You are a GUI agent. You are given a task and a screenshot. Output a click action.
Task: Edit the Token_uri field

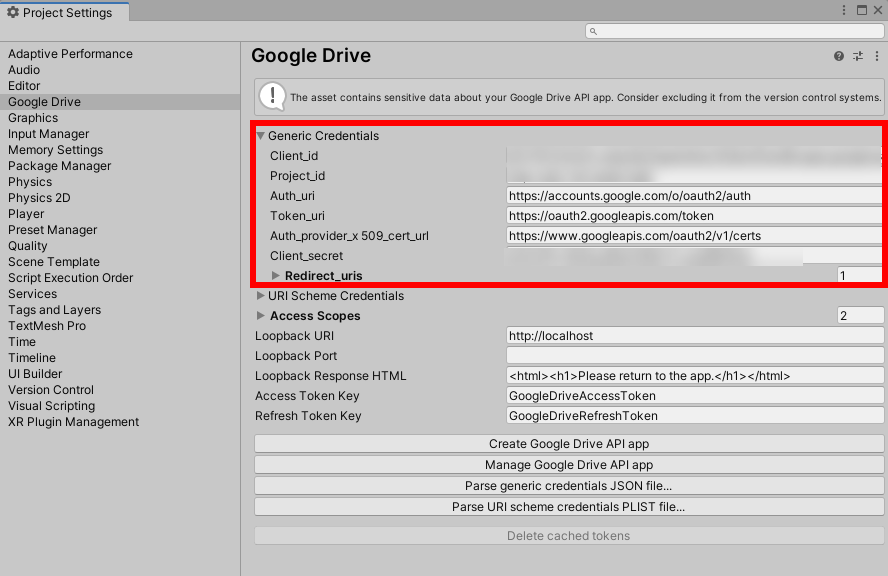(694, 216)
